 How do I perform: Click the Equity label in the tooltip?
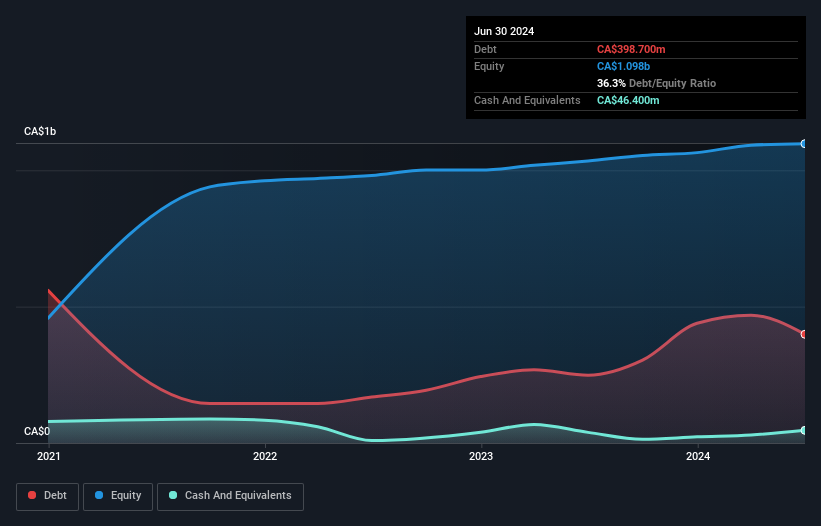point(489,66)
